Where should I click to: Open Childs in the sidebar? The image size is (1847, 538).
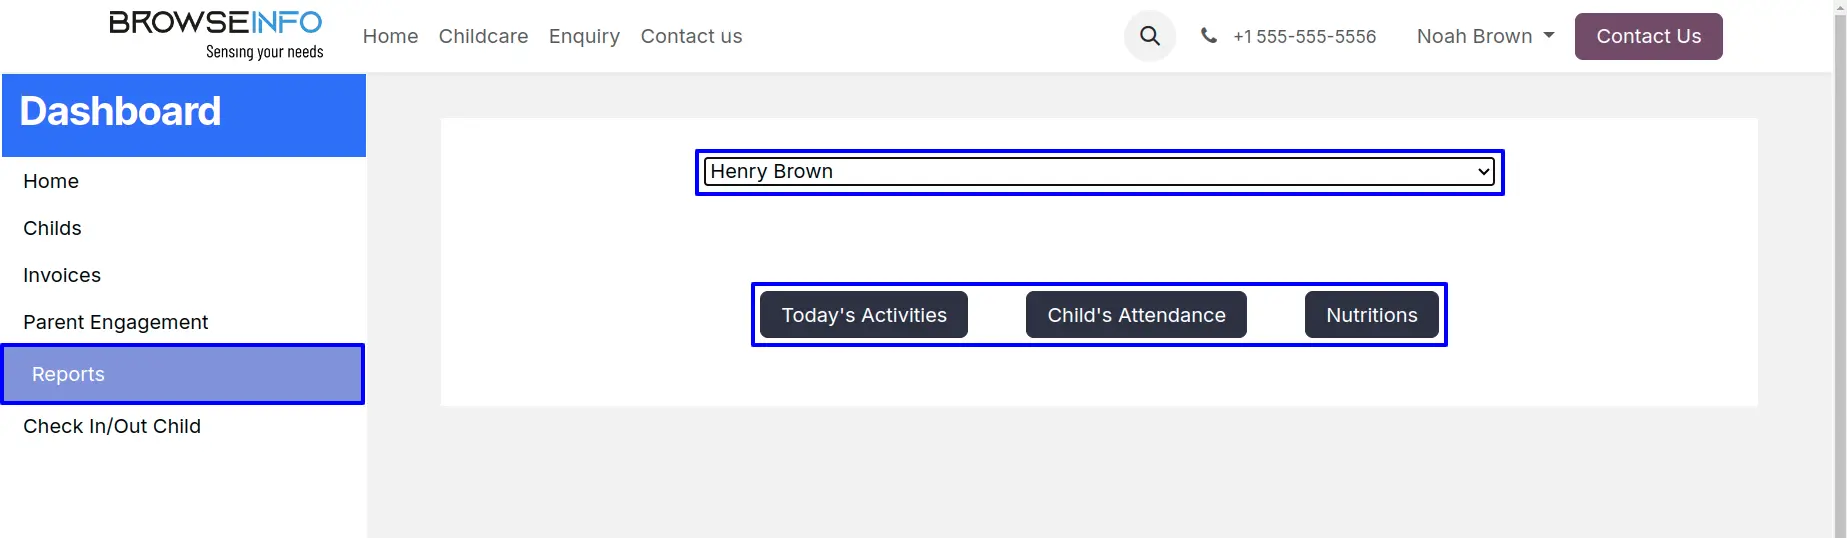point(52,228)
